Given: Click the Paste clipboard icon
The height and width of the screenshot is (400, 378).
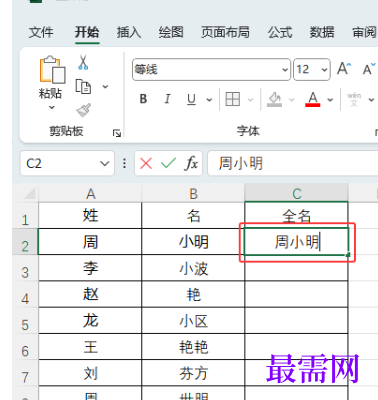Looking at the screenshot, I should point(52,70).
